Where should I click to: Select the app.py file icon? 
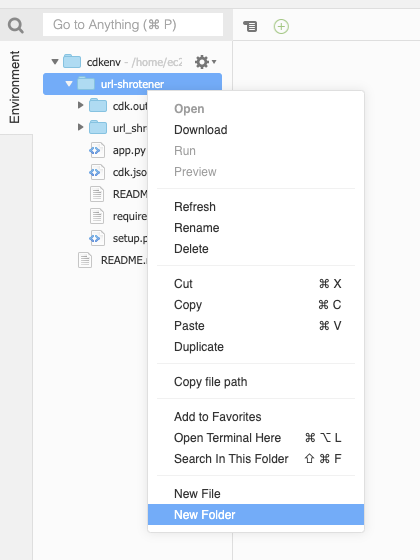click(x=97, y=150)
